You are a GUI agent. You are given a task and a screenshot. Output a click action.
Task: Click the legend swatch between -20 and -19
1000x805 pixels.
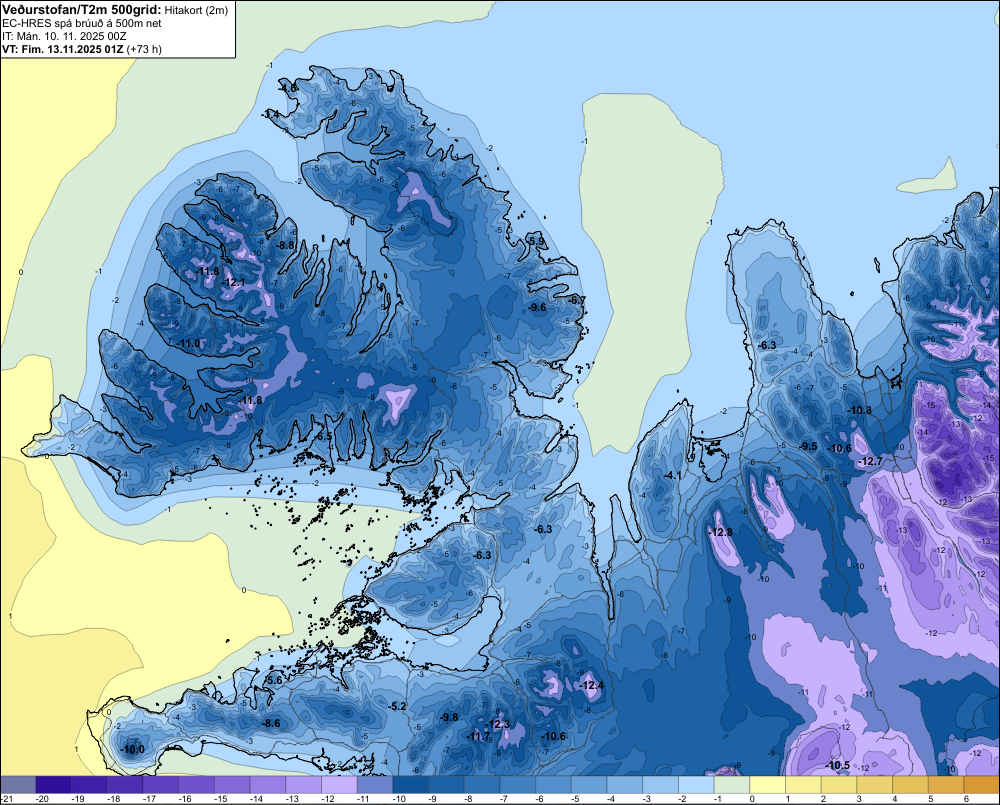tap(54, 785)
